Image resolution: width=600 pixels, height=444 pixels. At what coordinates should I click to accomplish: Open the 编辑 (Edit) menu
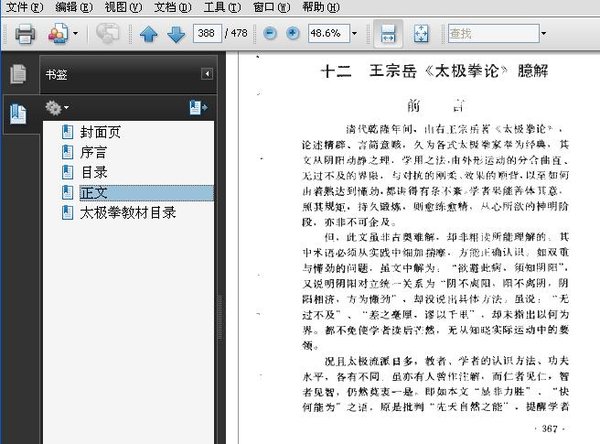click(73, 7)
